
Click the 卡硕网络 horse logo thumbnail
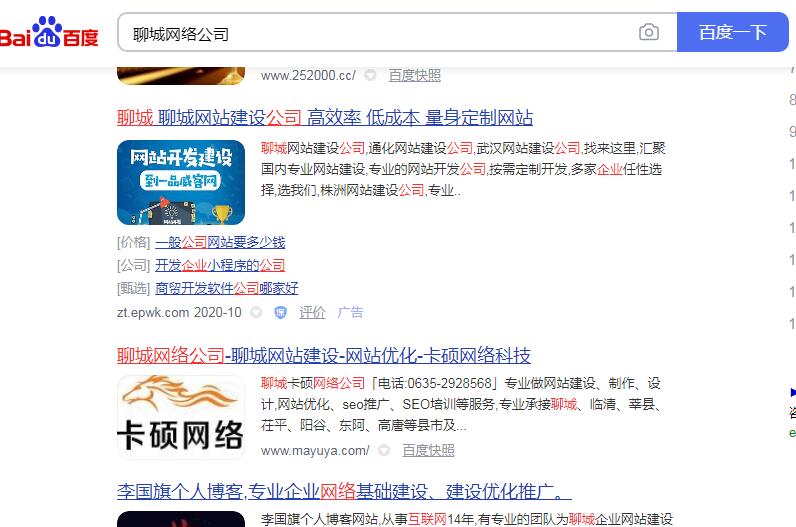[x=181, y=417]
